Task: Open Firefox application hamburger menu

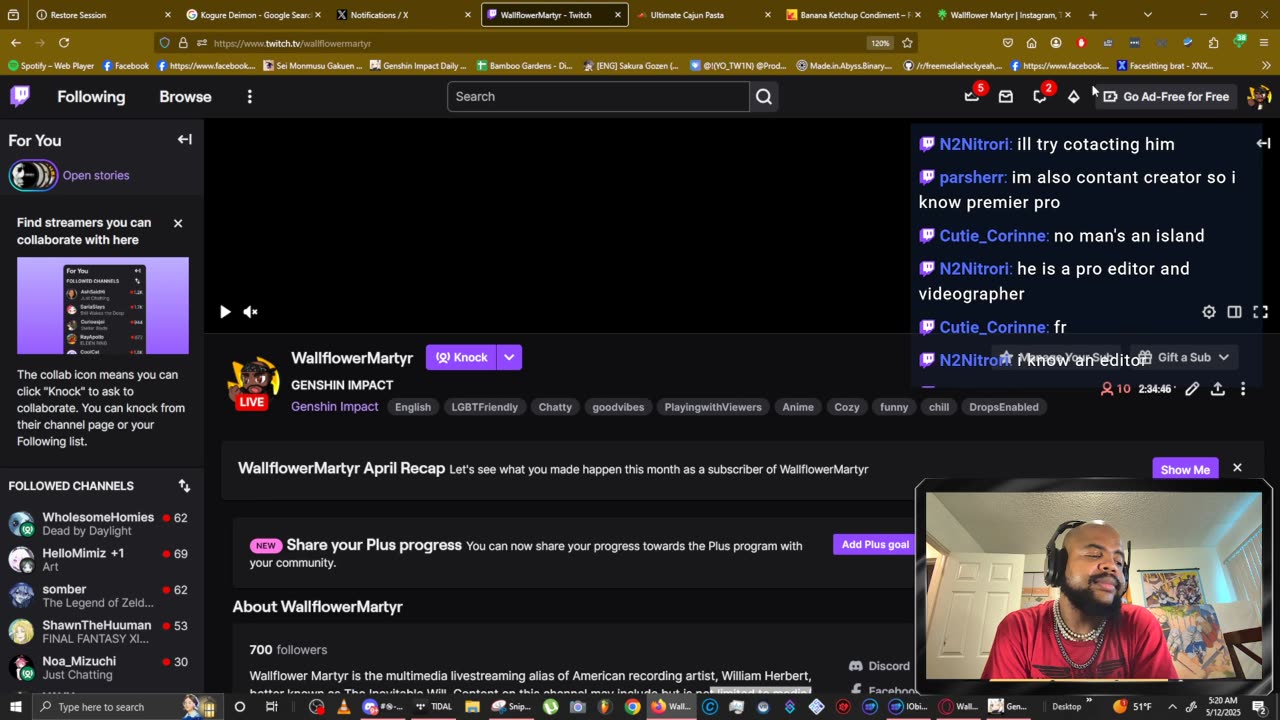Action: [1265, 43]
